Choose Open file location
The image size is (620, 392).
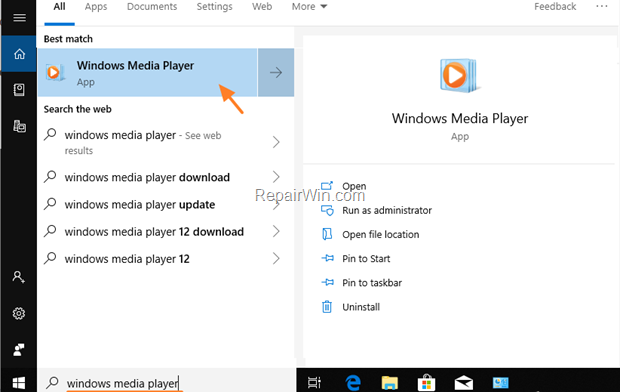click(x=370, y=235)
